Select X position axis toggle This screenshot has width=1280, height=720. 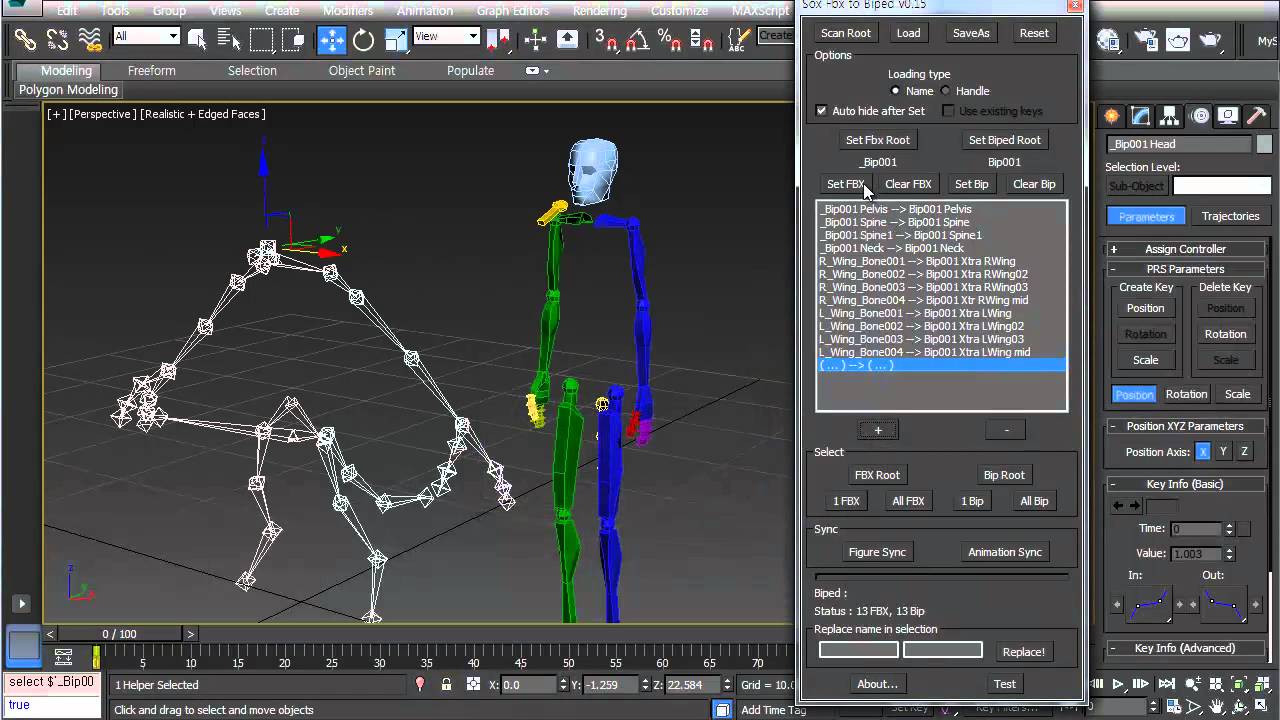click(1203, 452)
